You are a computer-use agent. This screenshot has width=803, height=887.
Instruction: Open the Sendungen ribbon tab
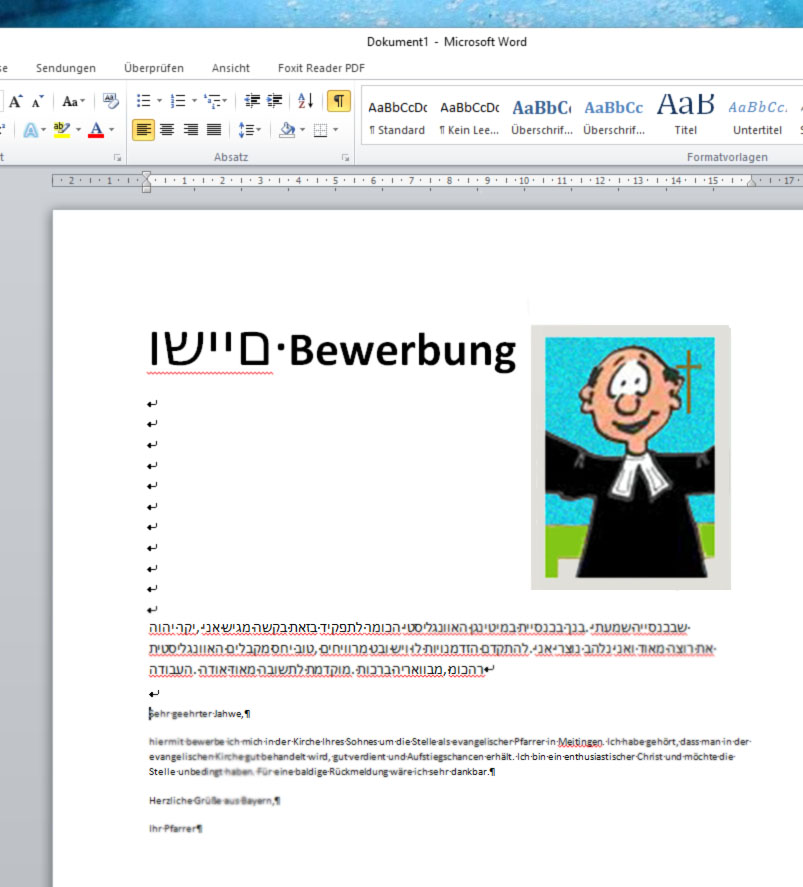(66, 68)
